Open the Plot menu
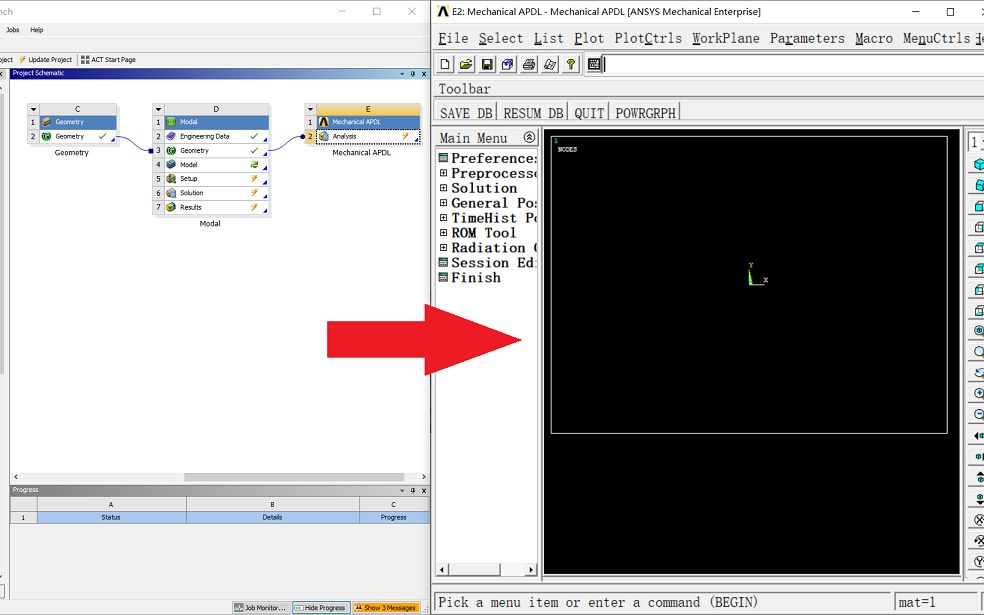 coord(589,38)
